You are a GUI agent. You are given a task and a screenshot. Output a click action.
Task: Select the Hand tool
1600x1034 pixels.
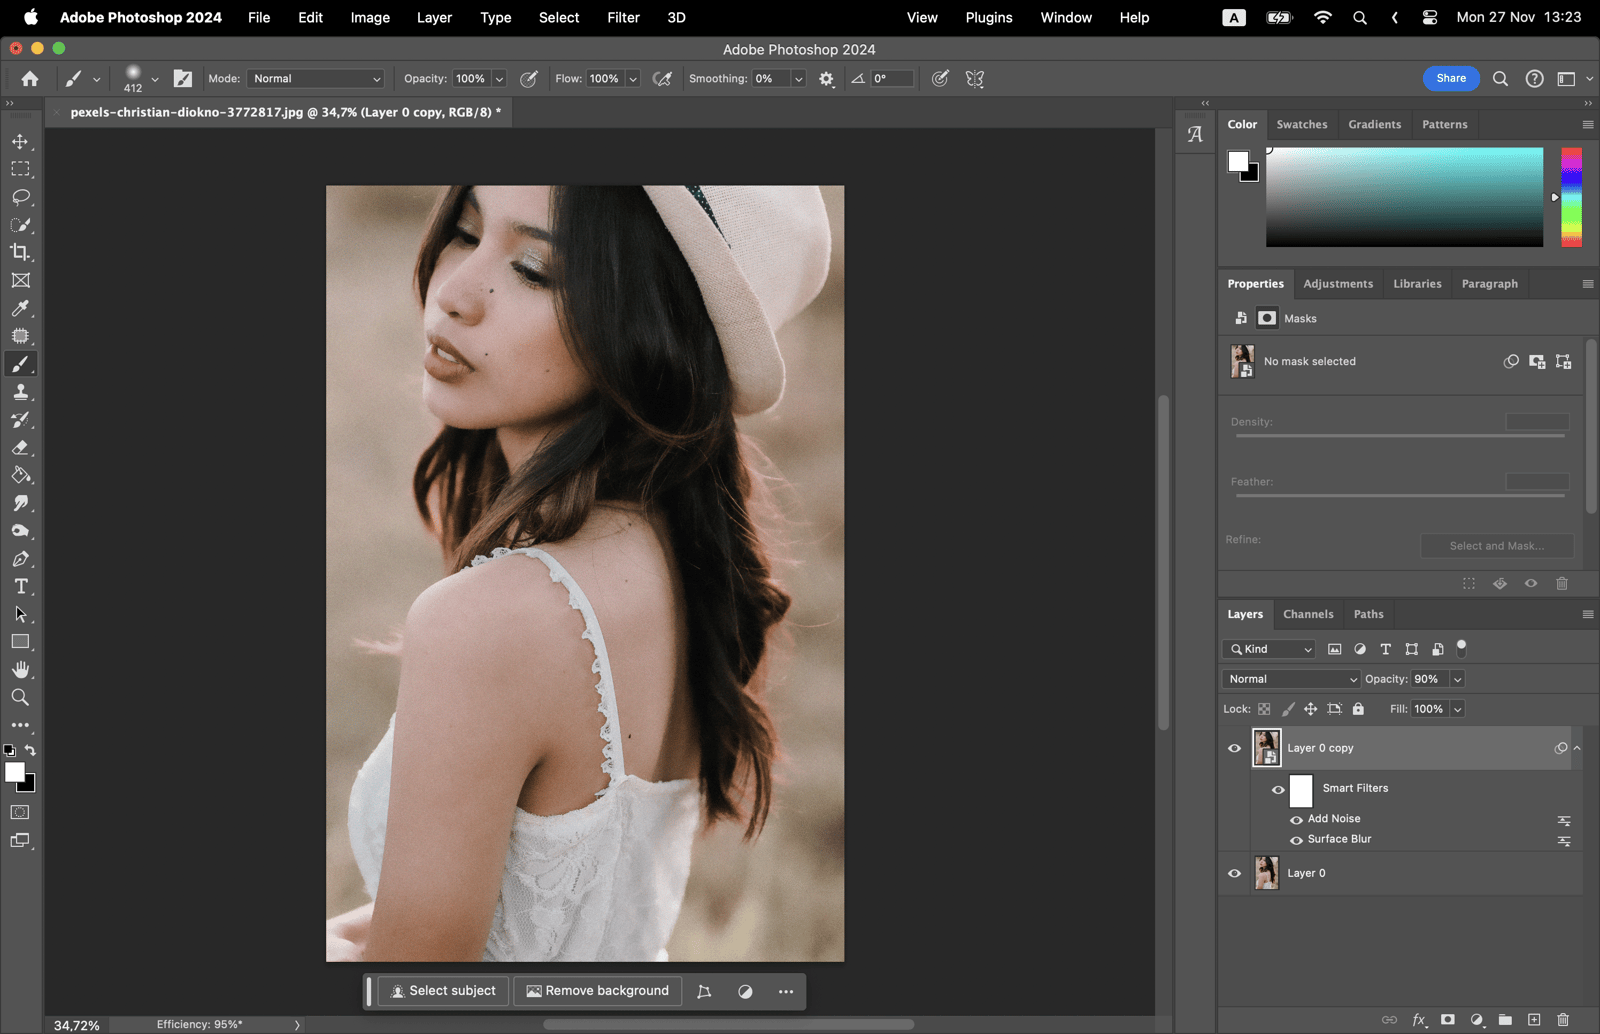tap(20, 670)
